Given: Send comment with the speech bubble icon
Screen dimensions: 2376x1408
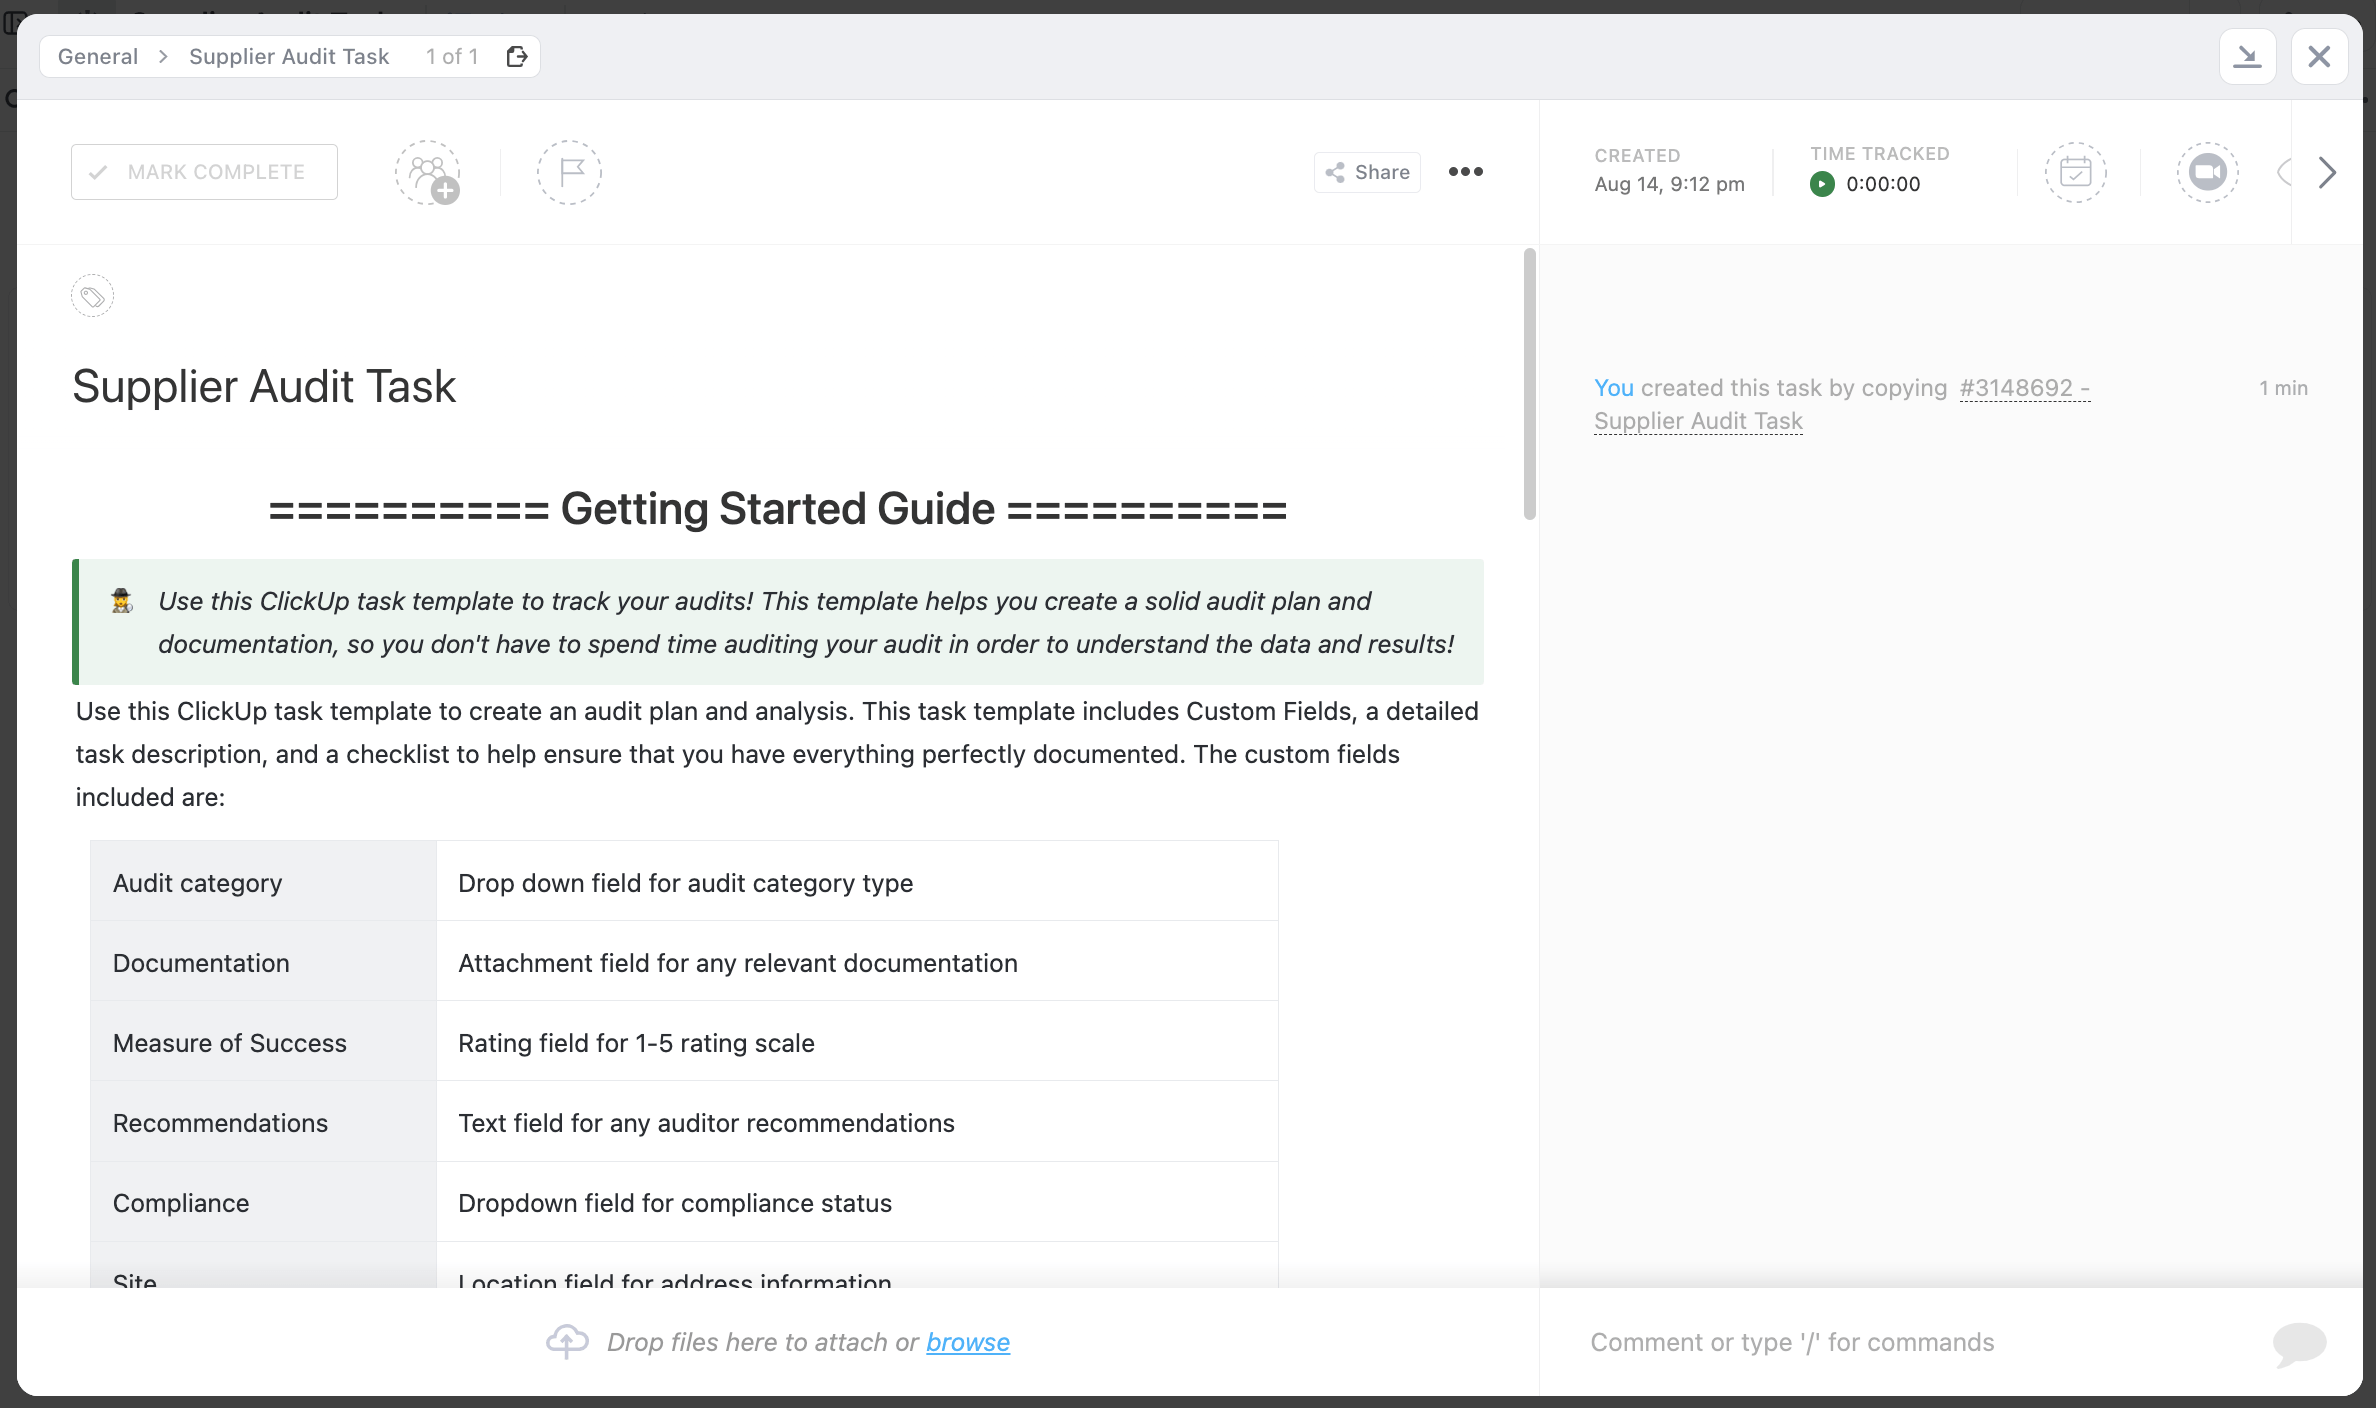Looking at the screenshot, I should pyautogui.click(x=2298, y=1342).
